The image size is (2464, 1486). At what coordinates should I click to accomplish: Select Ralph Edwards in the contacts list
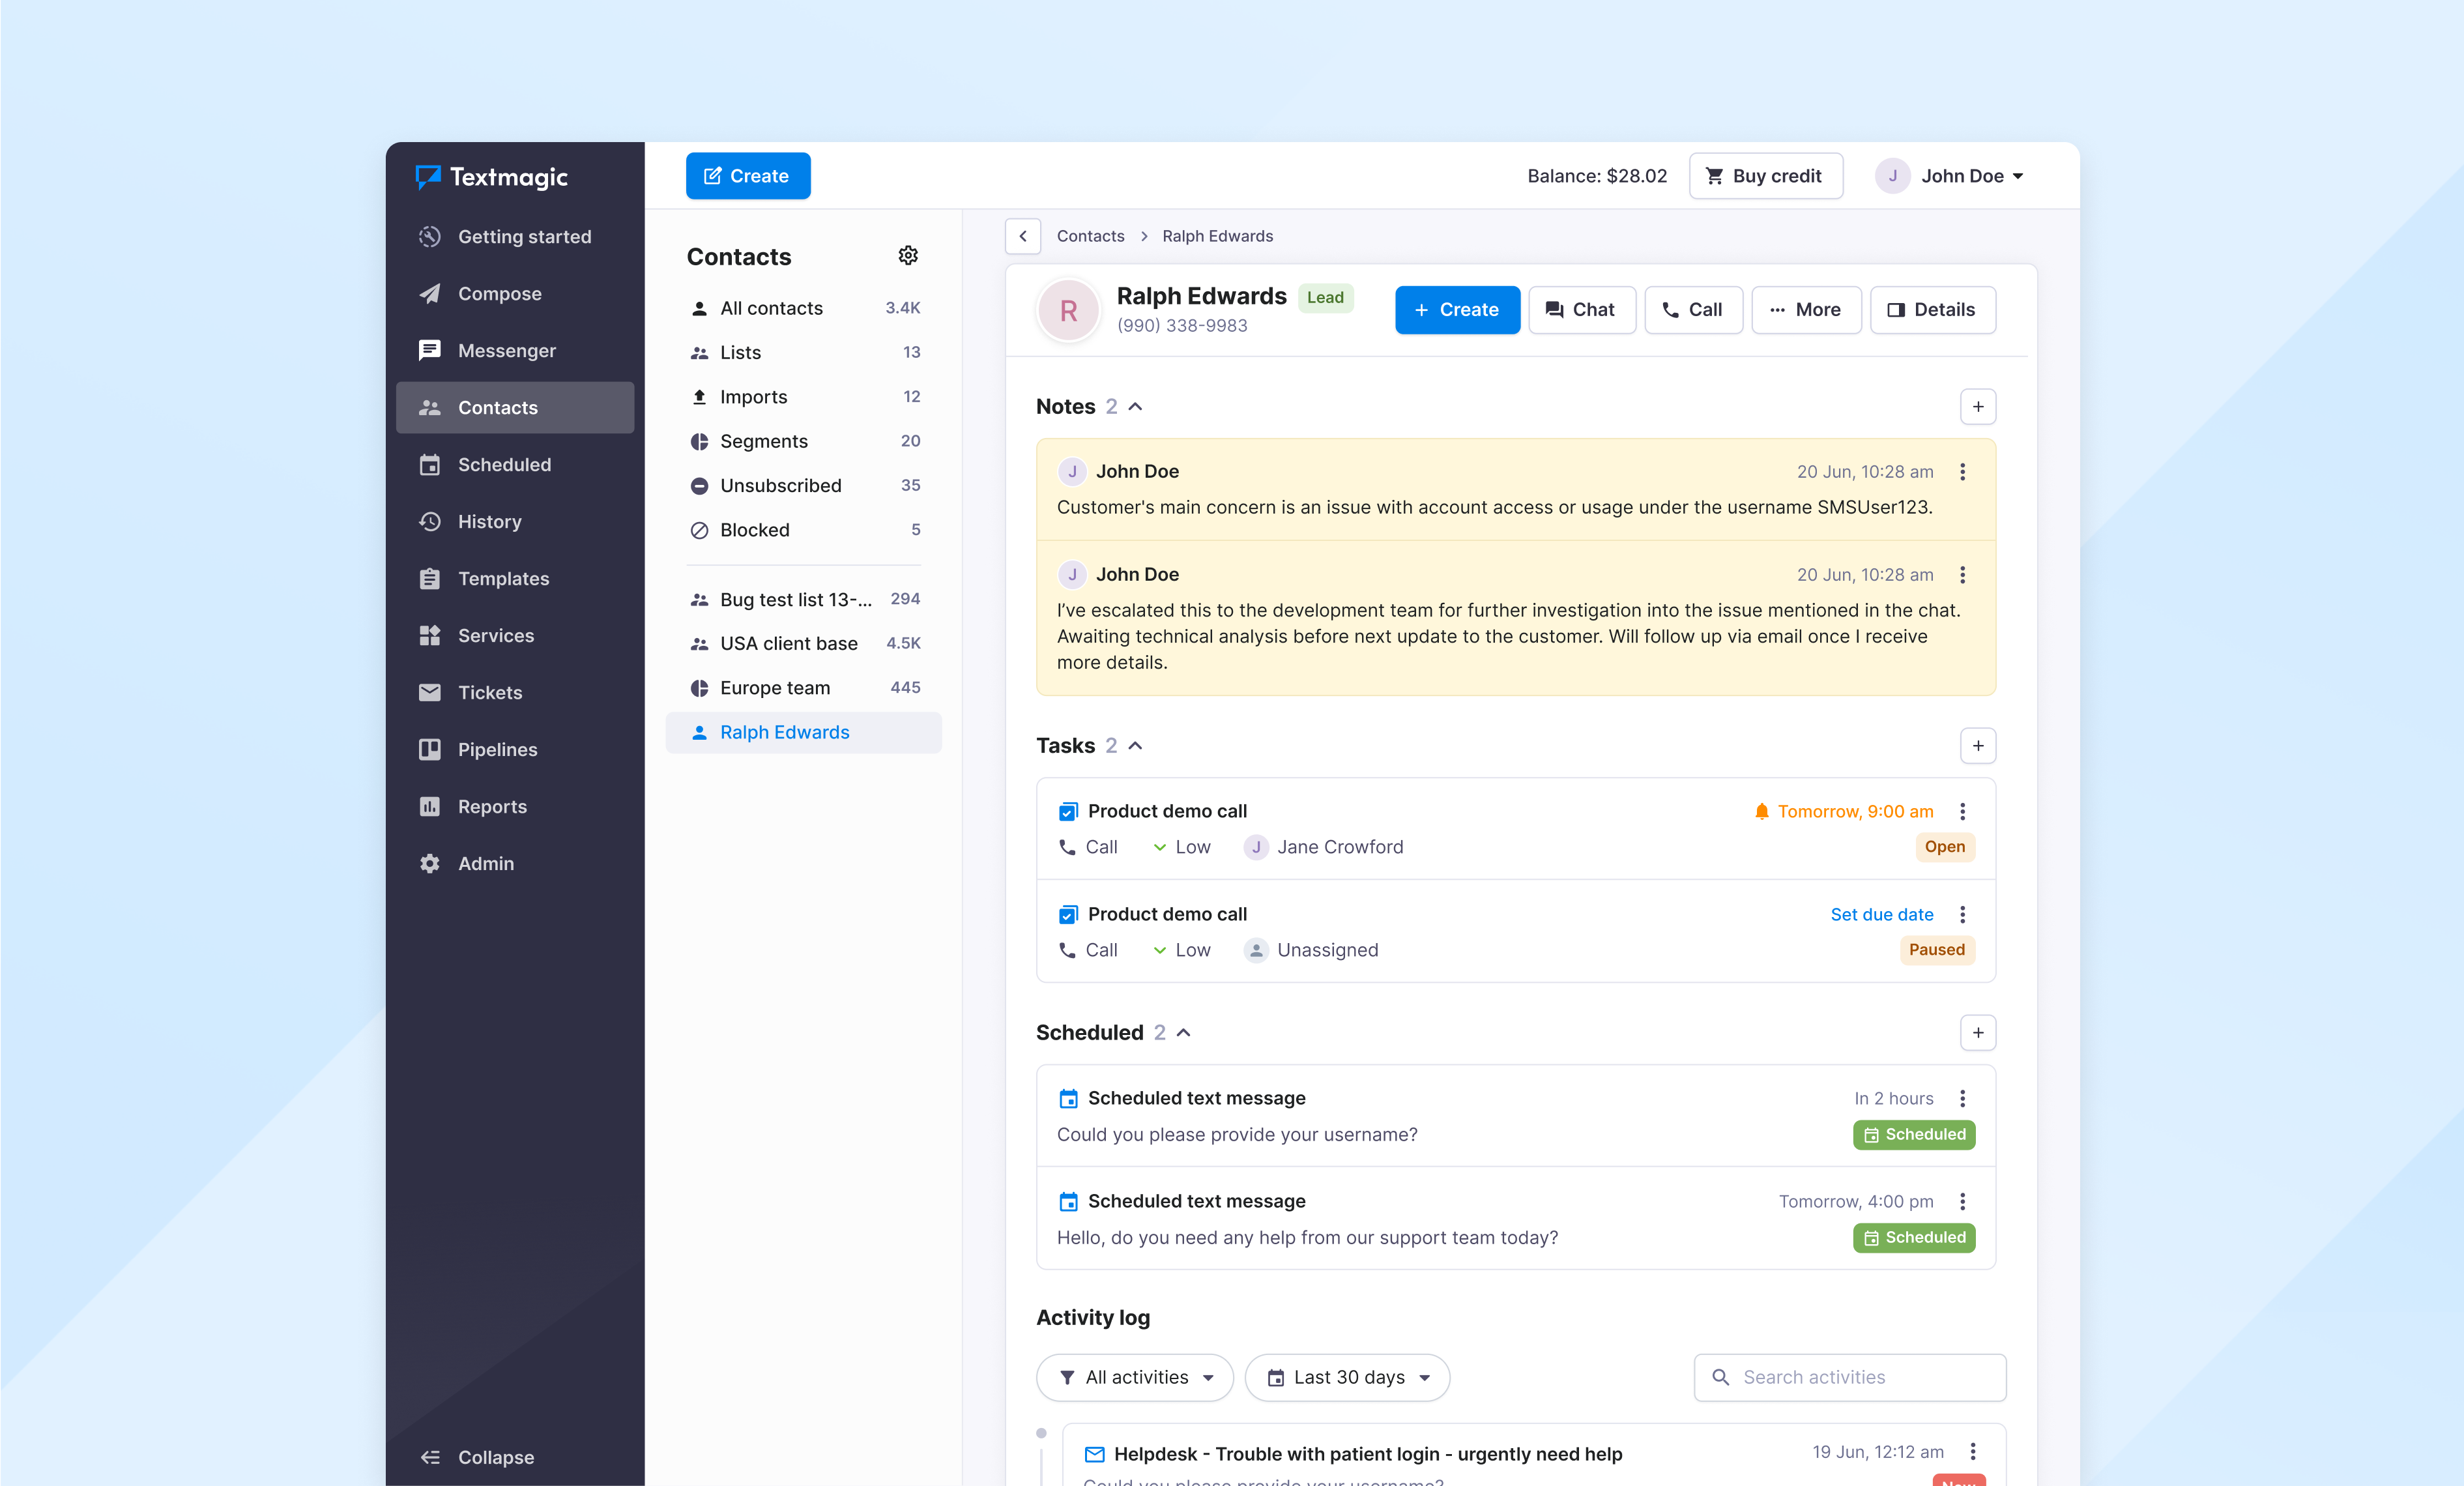click(x=786, y=732)
